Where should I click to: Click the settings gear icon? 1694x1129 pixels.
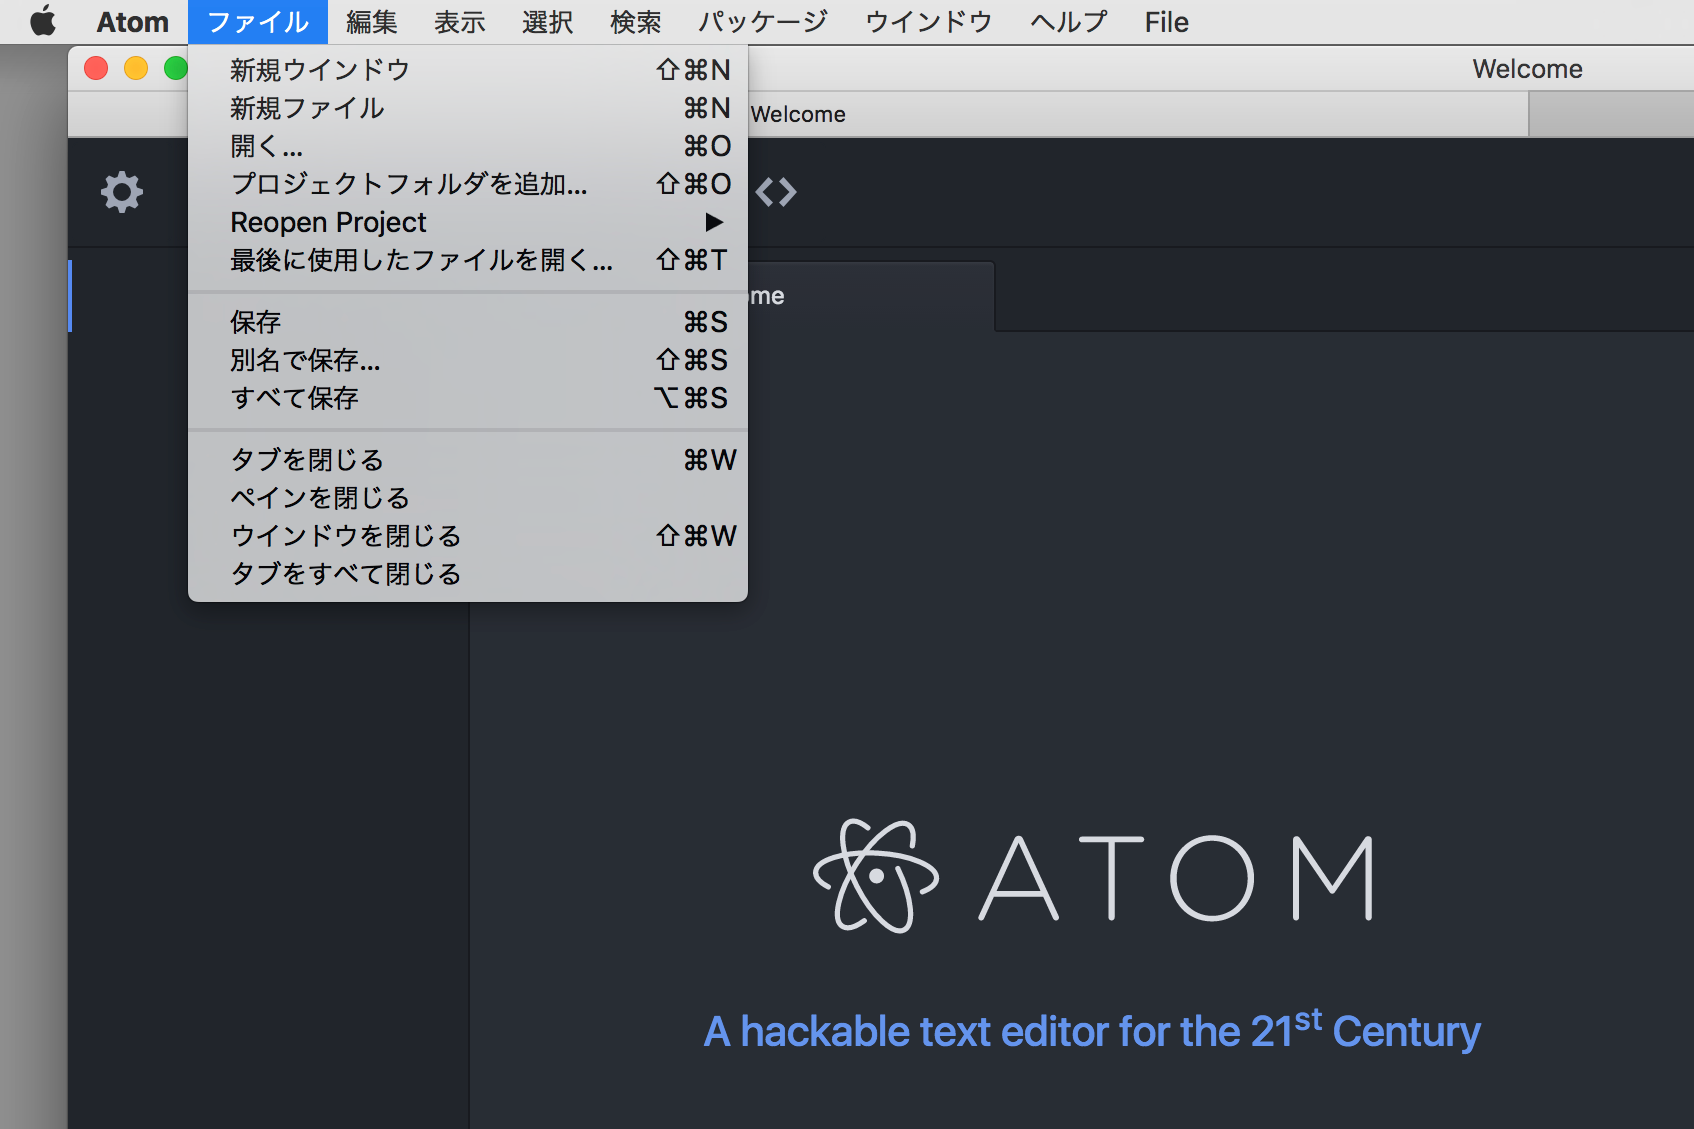coord(122,192)
